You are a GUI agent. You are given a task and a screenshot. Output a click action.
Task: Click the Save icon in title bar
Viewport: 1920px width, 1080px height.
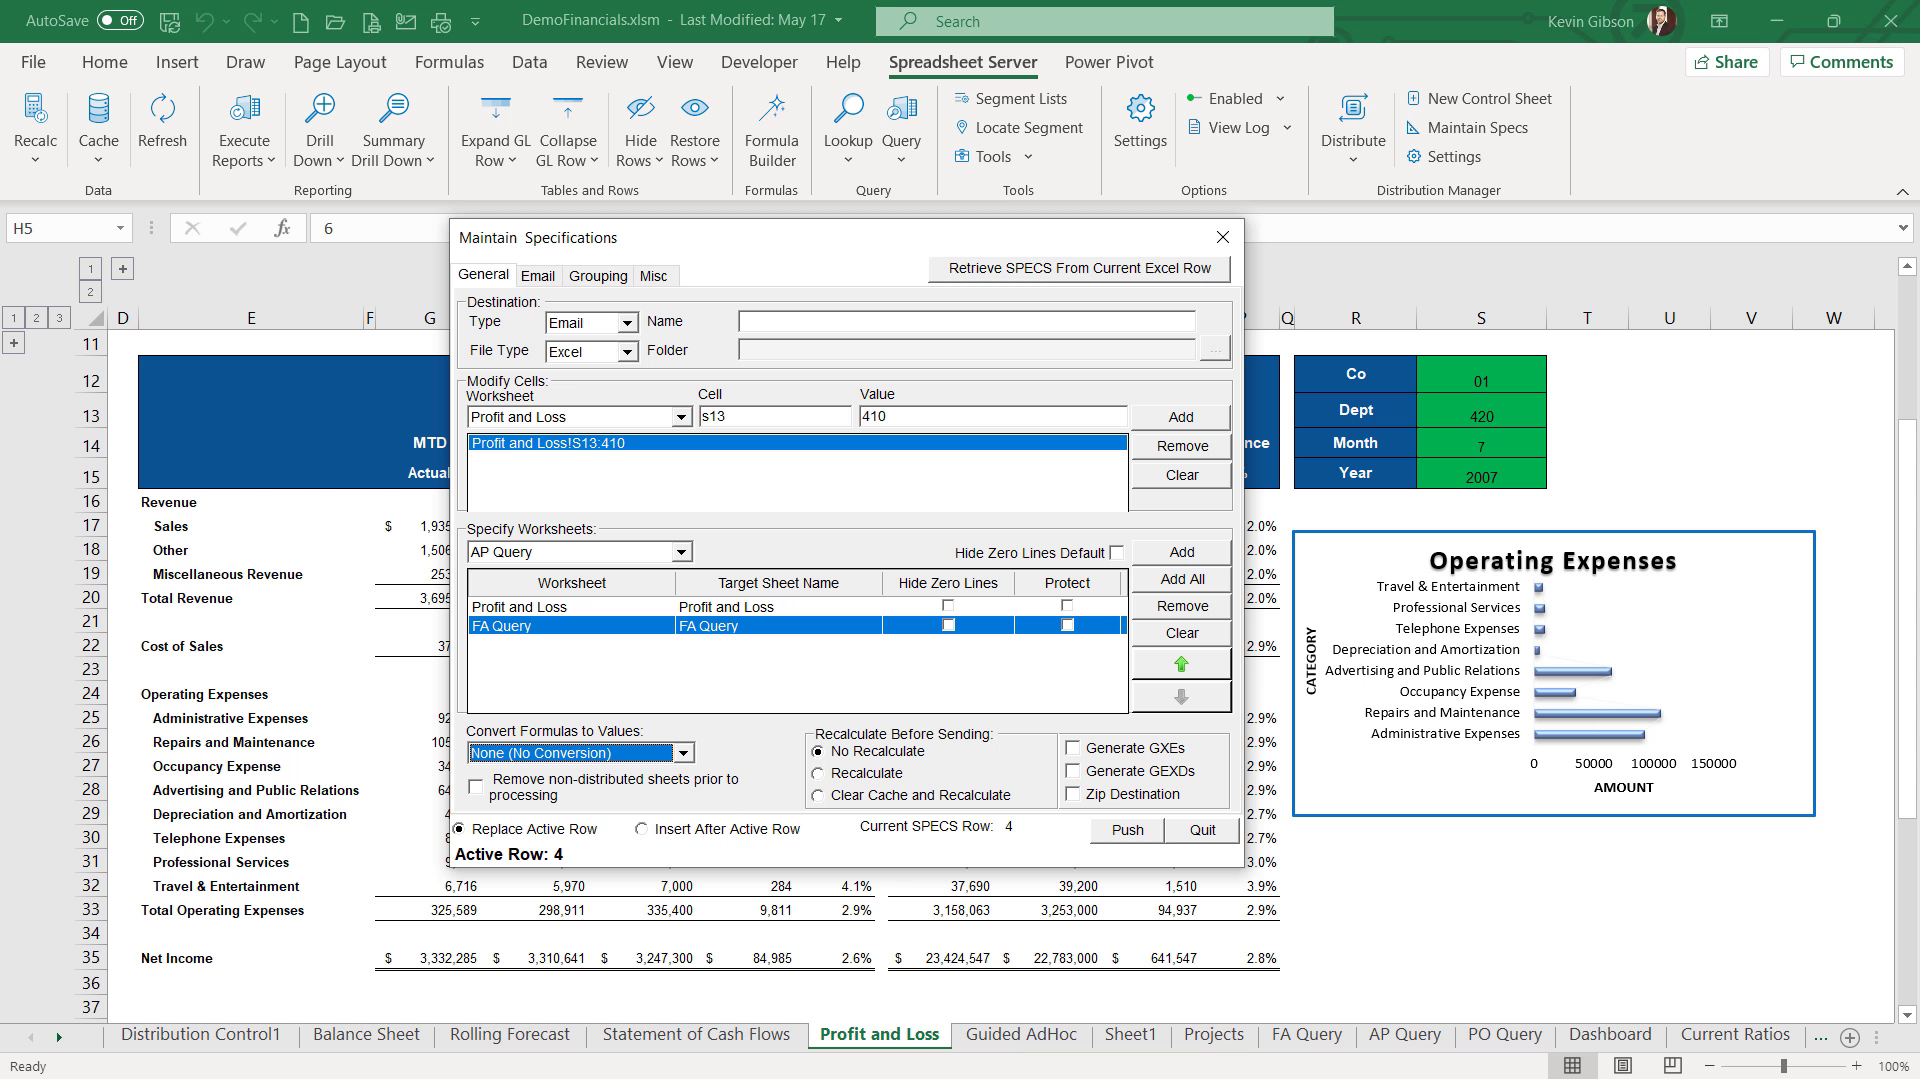(x=170, y=21)
